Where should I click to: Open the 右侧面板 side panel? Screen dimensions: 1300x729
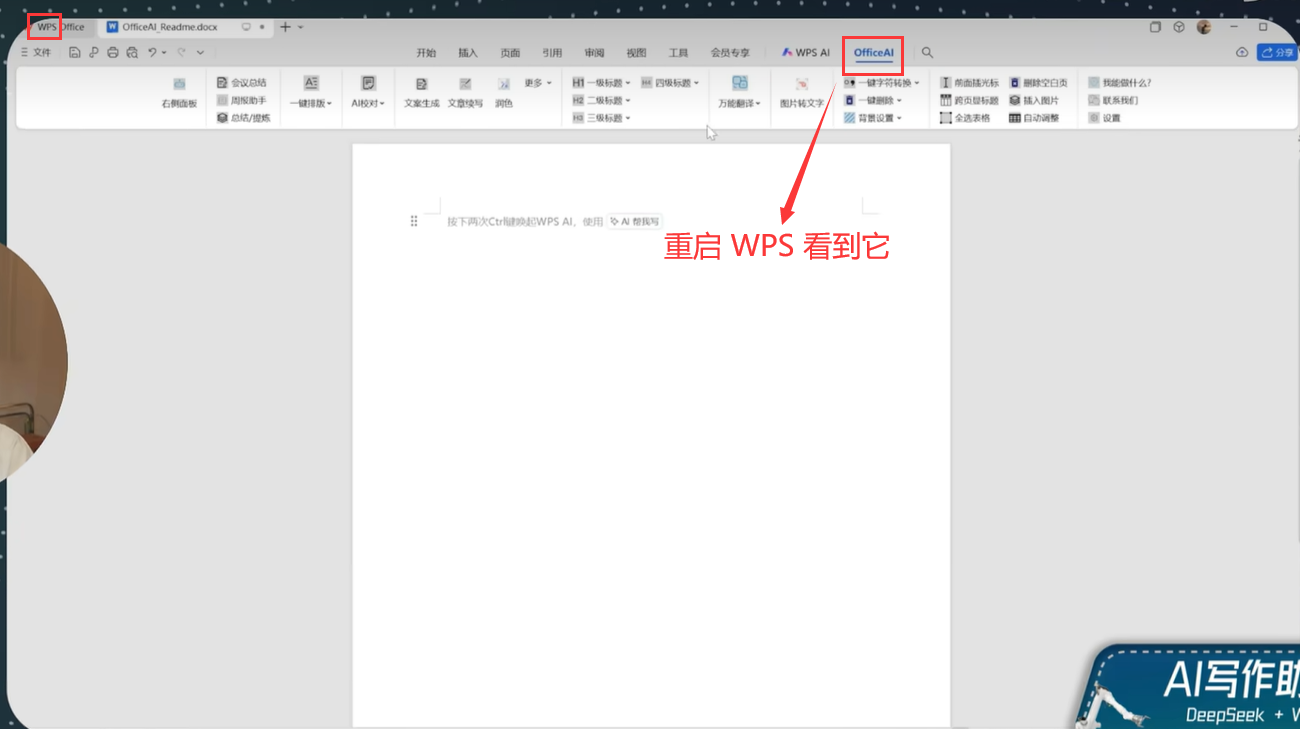[179, 93]
